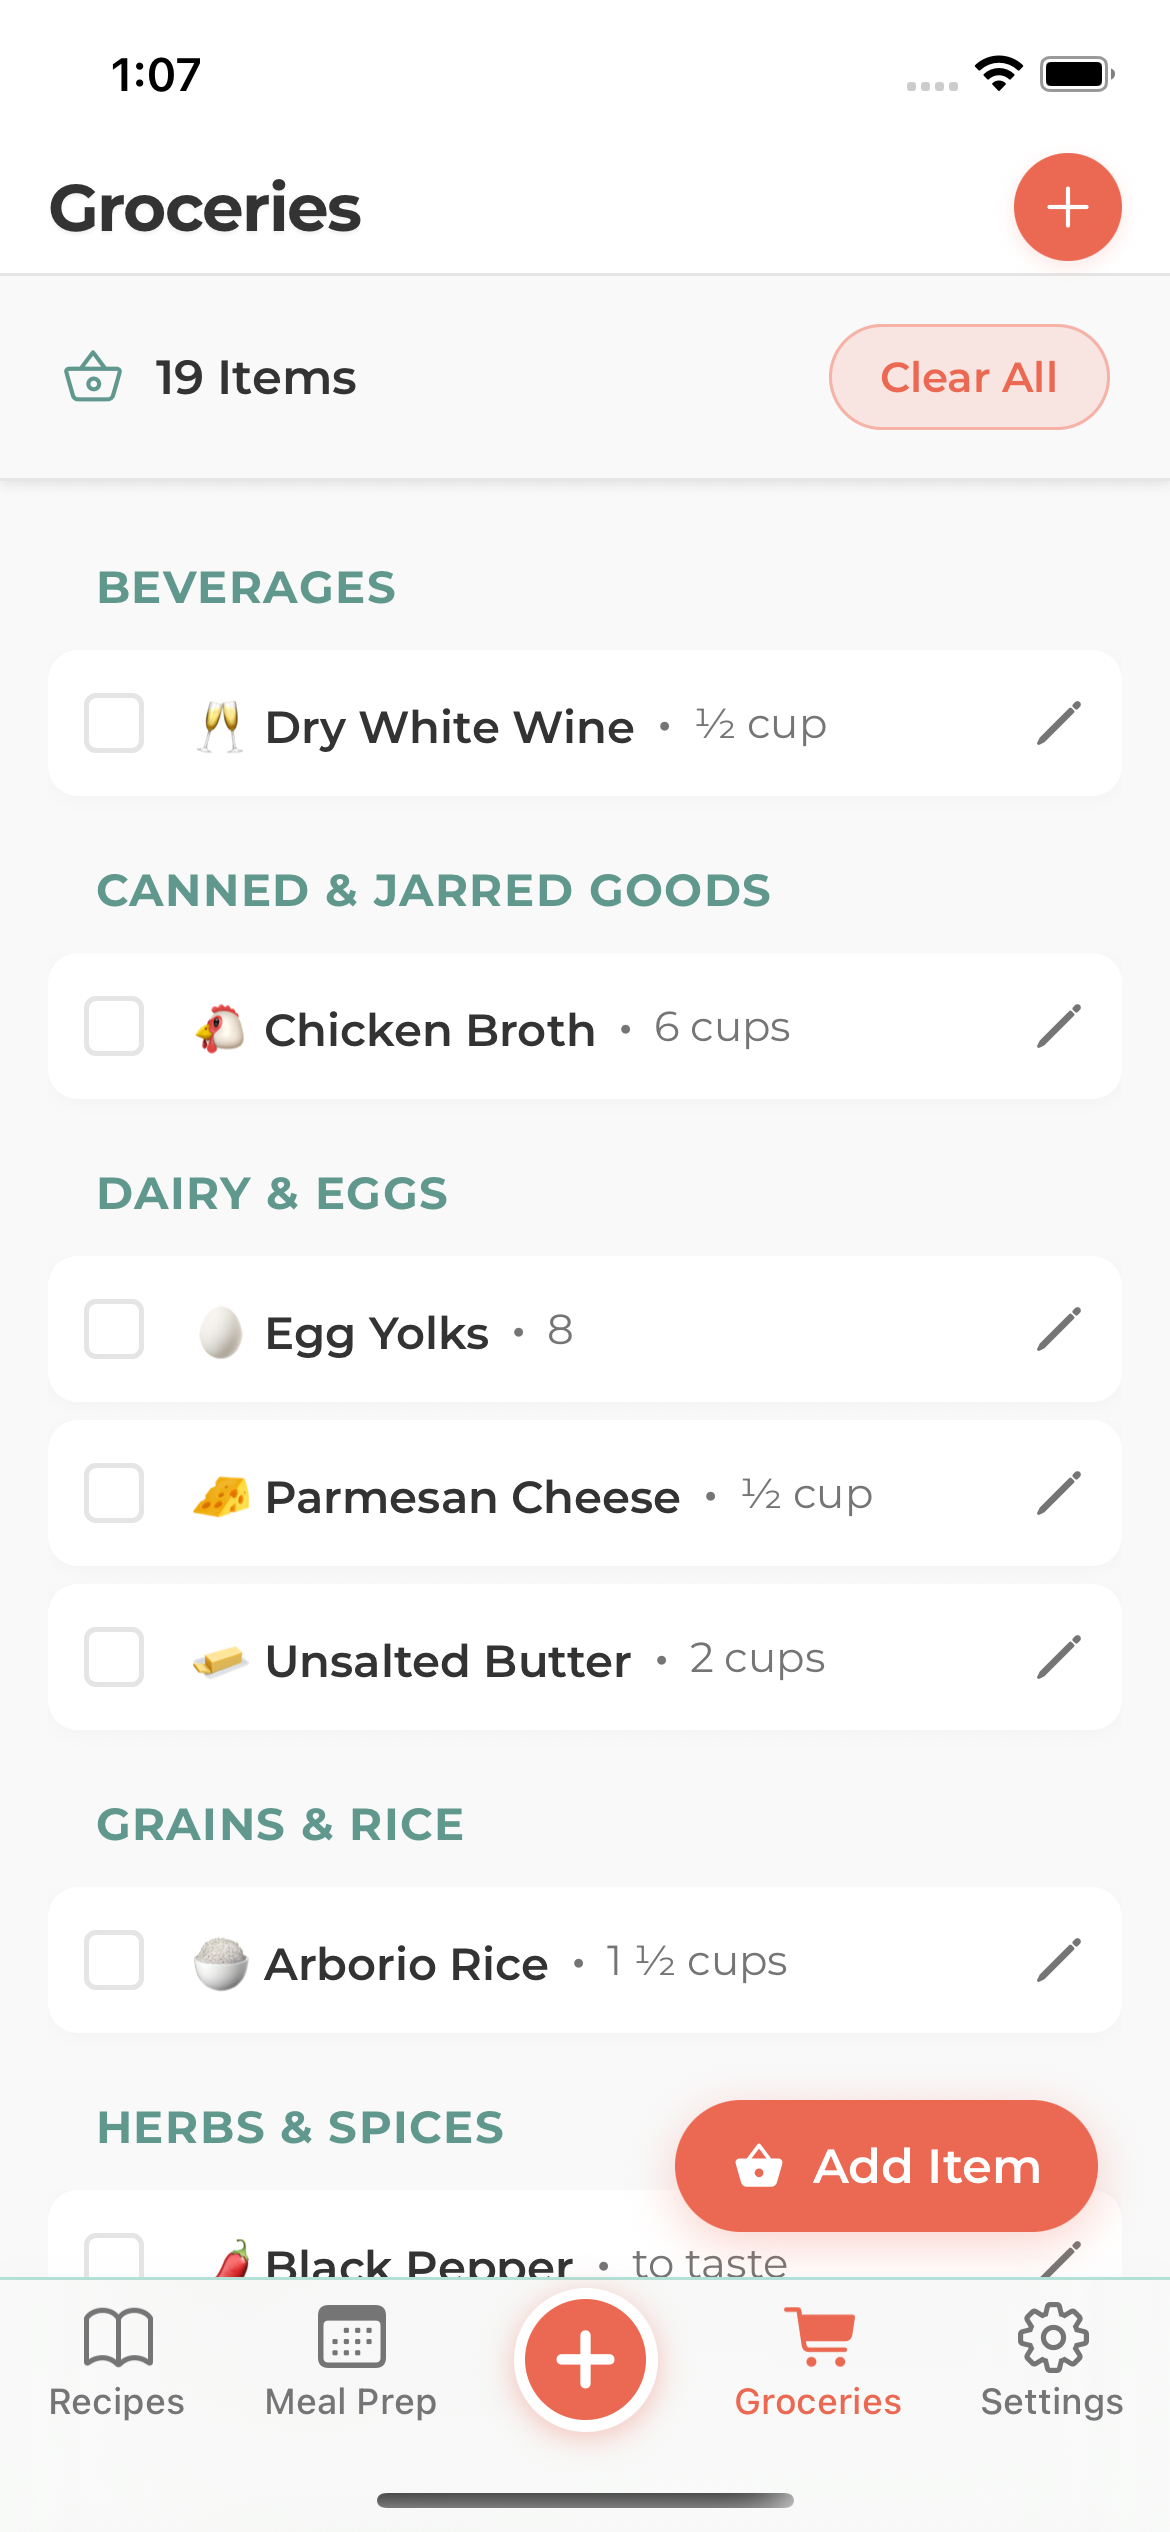Mark Arborio Rice as done
Screen dimensions: 1170x2532
[114, 1960]
